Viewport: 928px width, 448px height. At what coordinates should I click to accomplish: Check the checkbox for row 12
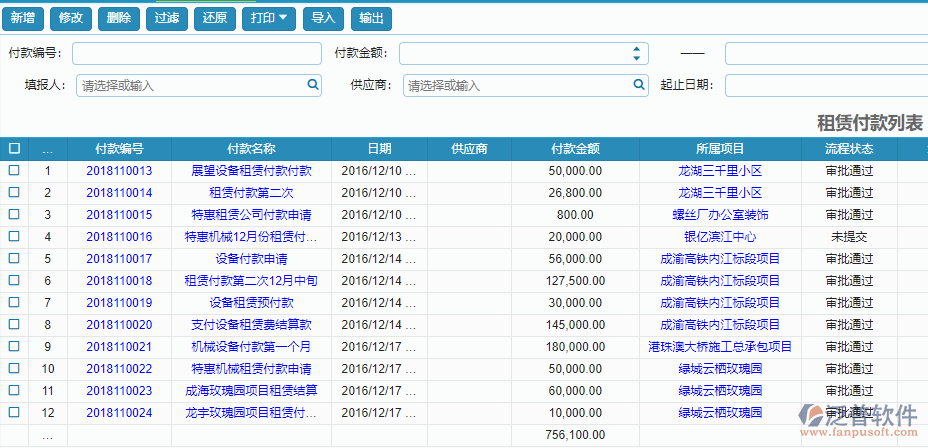(14, 412)
